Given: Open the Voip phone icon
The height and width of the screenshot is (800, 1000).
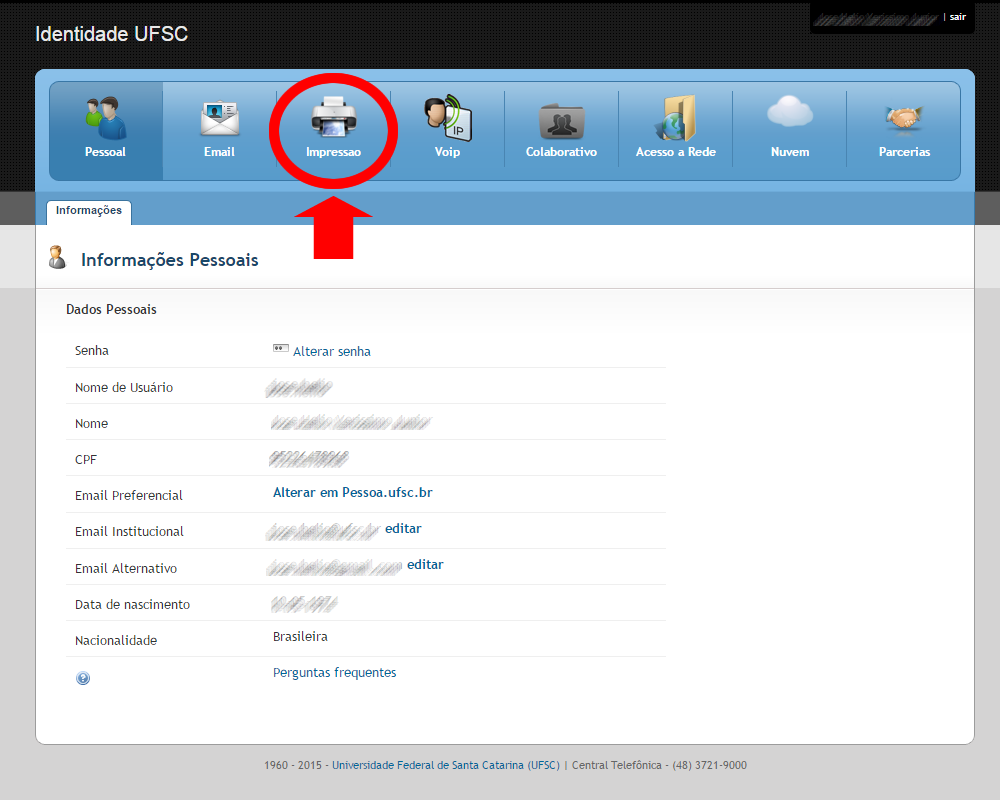Looking at the screenshot, I should (x=448, y=117).
